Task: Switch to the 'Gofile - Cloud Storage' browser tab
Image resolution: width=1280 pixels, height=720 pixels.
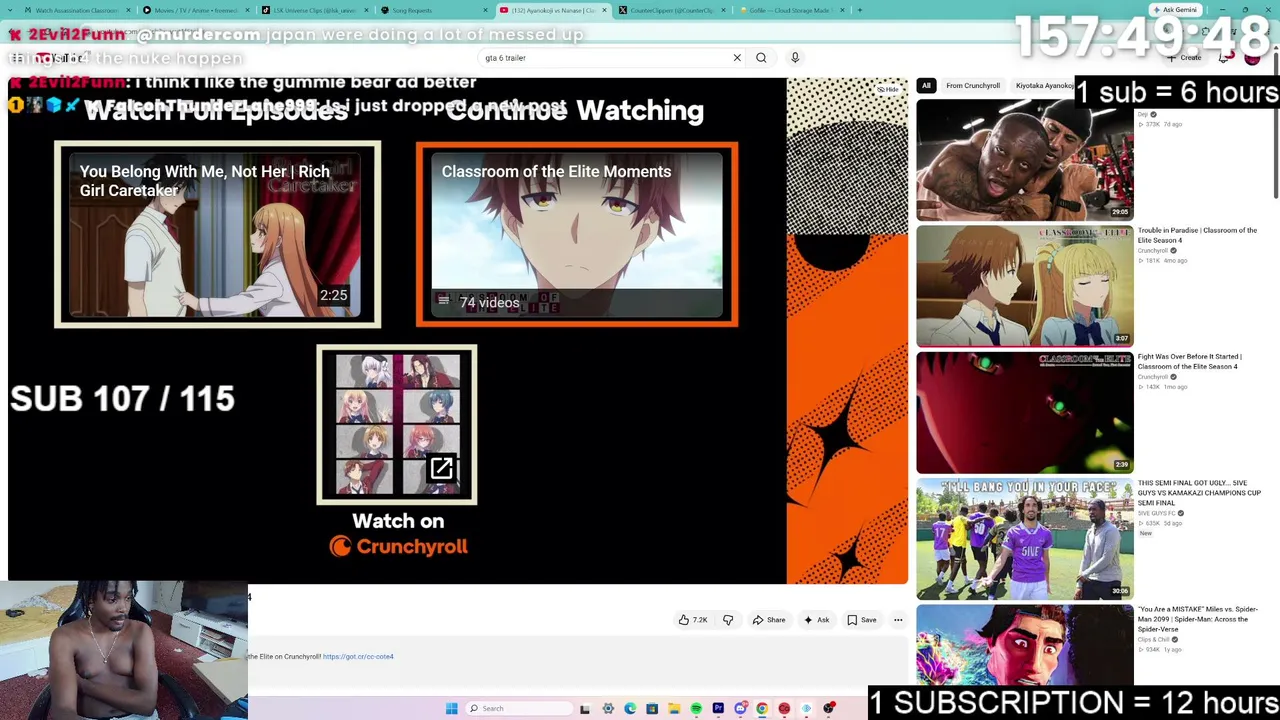Action: pos(792,10)
